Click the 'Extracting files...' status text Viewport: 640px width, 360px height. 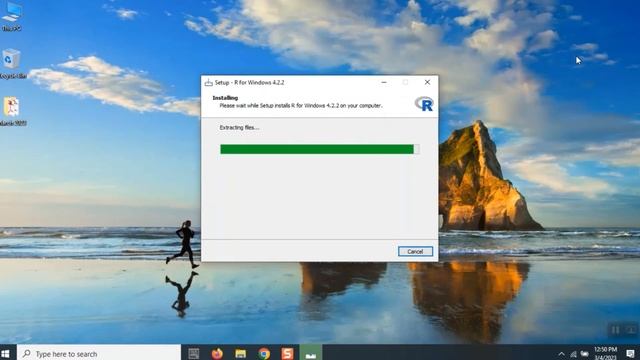coord(239,128)
